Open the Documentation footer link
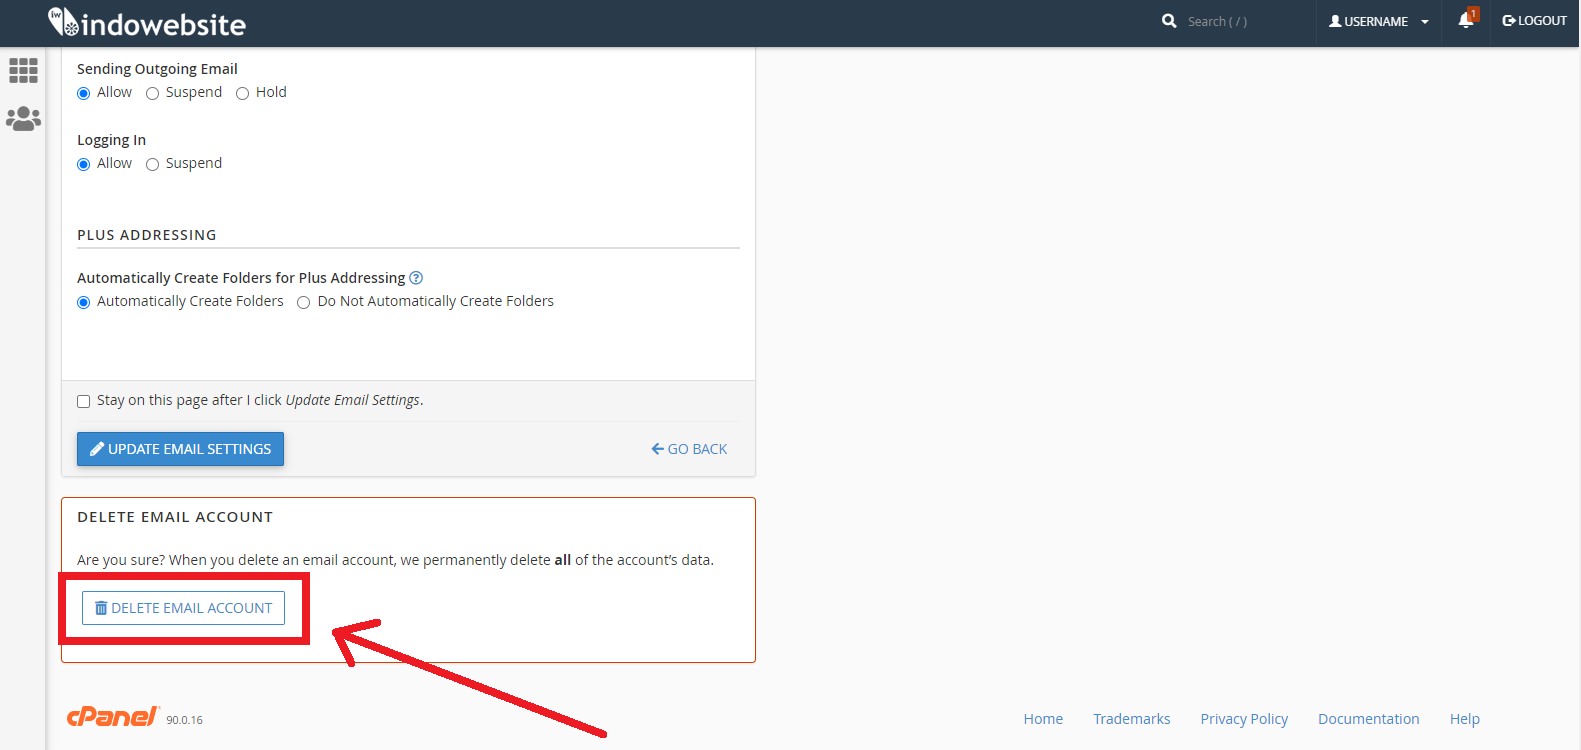This screenshot has height=750, width=1581. [1368, 719]
